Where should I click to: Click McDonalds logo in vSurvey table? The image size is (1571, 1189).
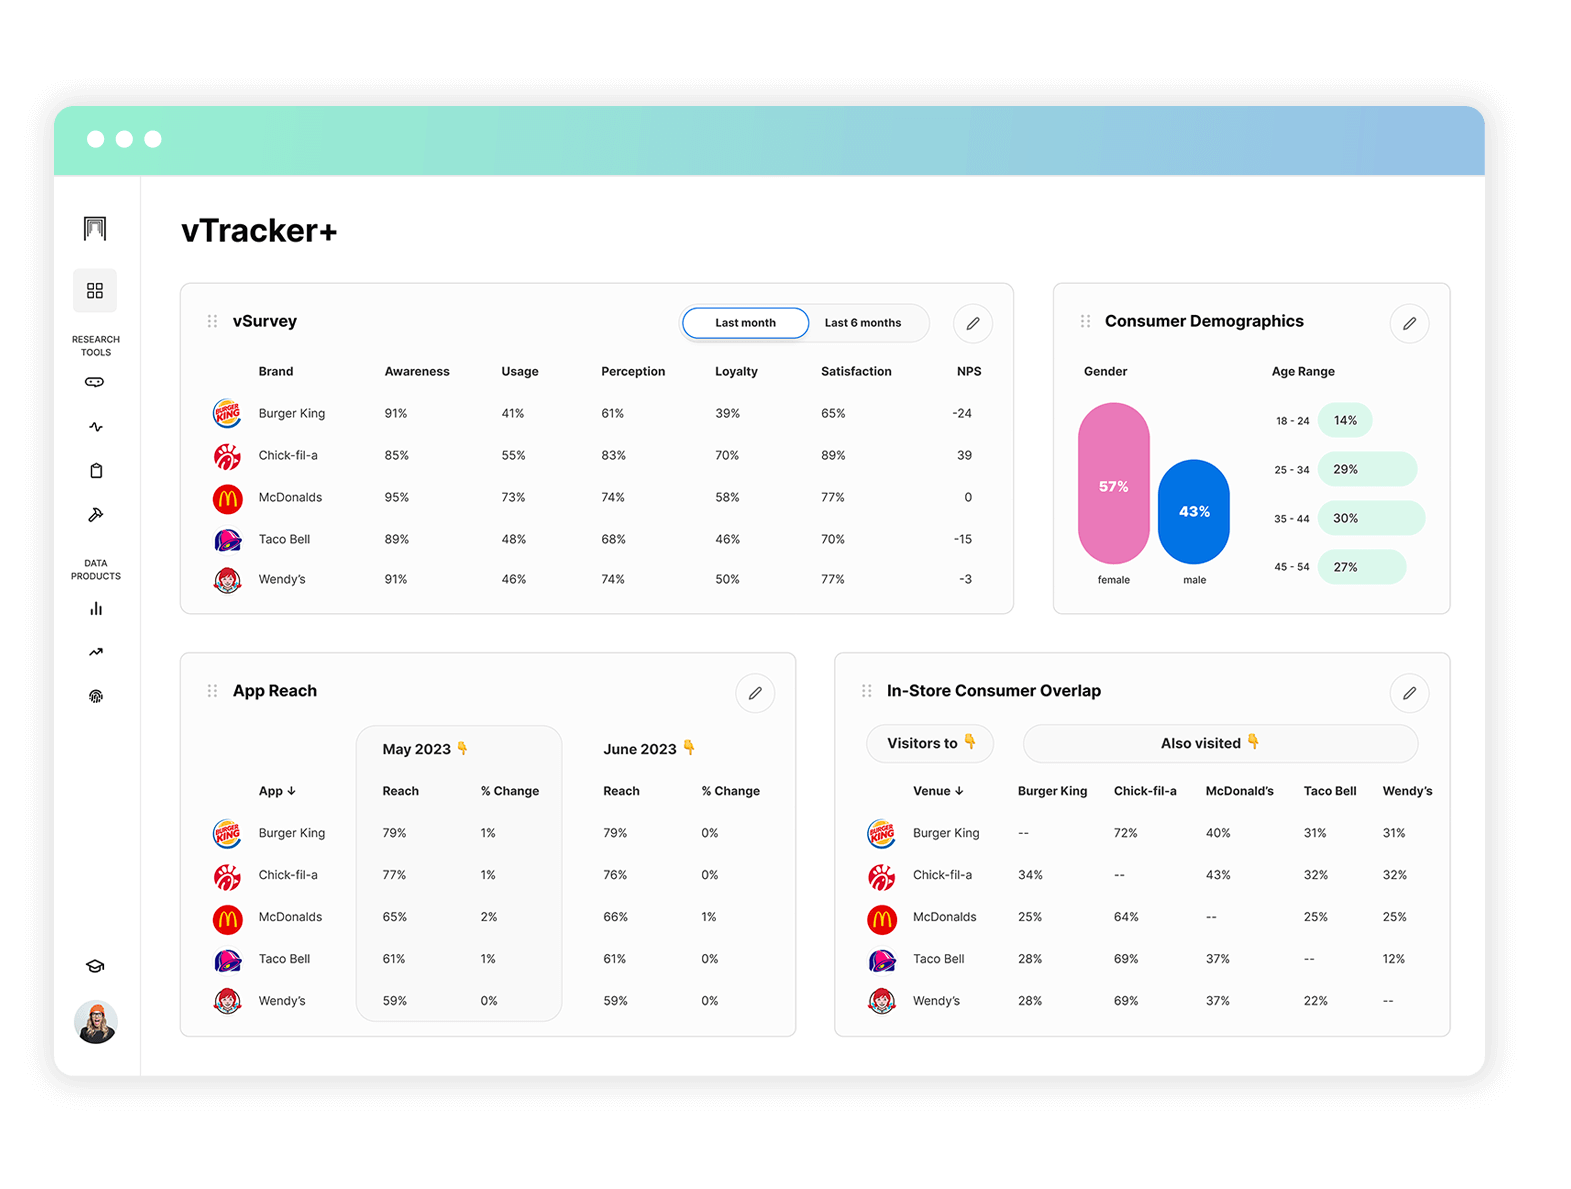pyautogui.click(x=227, y=498)
